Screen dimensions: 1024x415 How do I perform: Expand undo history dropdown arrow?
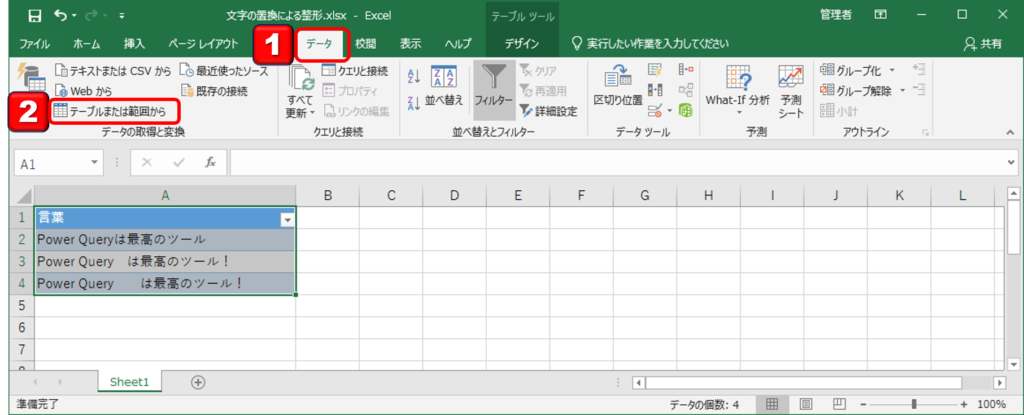74,15
